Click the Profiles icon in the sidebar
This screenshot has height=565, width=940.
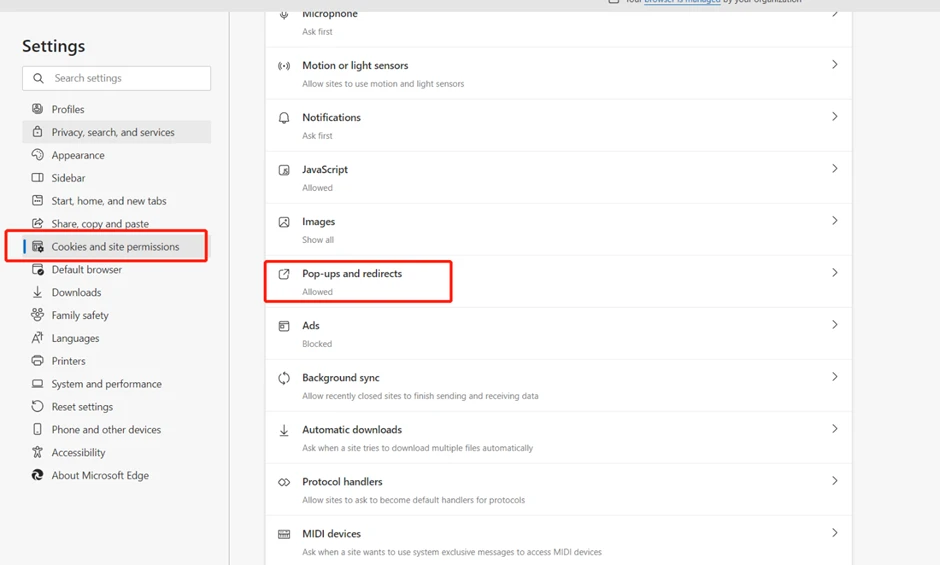click(37, 109)
